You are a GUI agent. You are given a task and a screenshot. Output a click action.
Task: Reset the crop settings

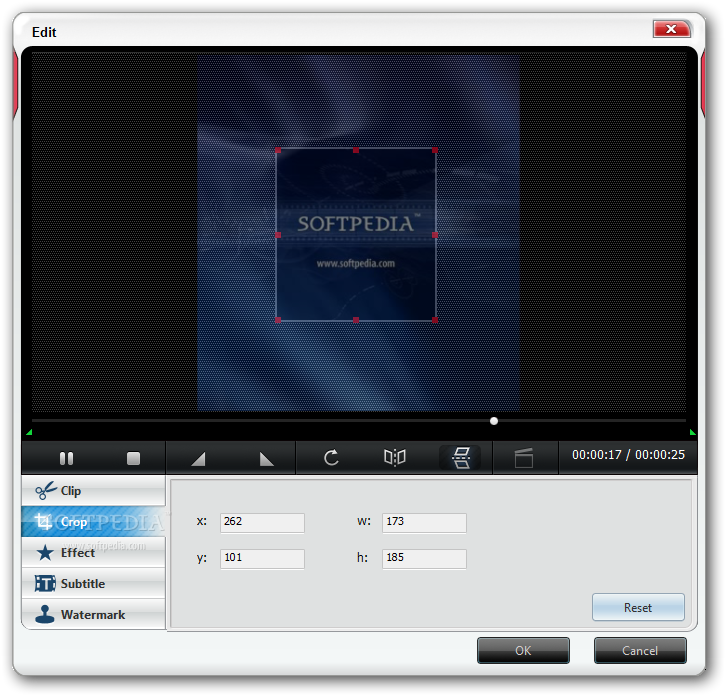pos(638,607)
